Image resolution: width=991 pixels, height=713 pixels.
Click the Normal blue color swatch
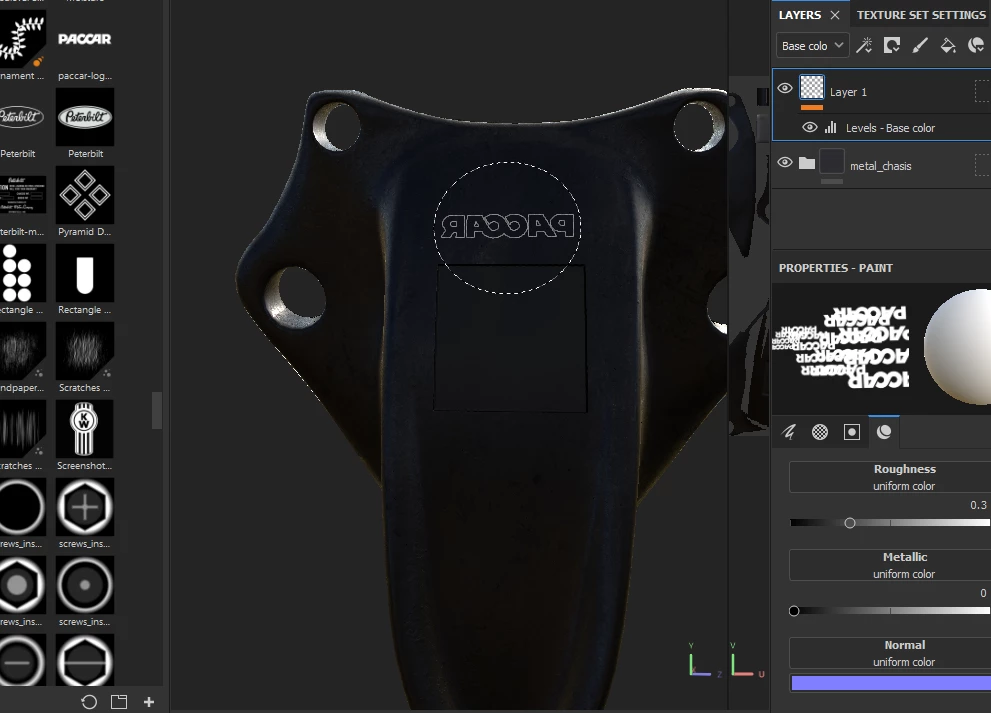click(x=891, y=683)
